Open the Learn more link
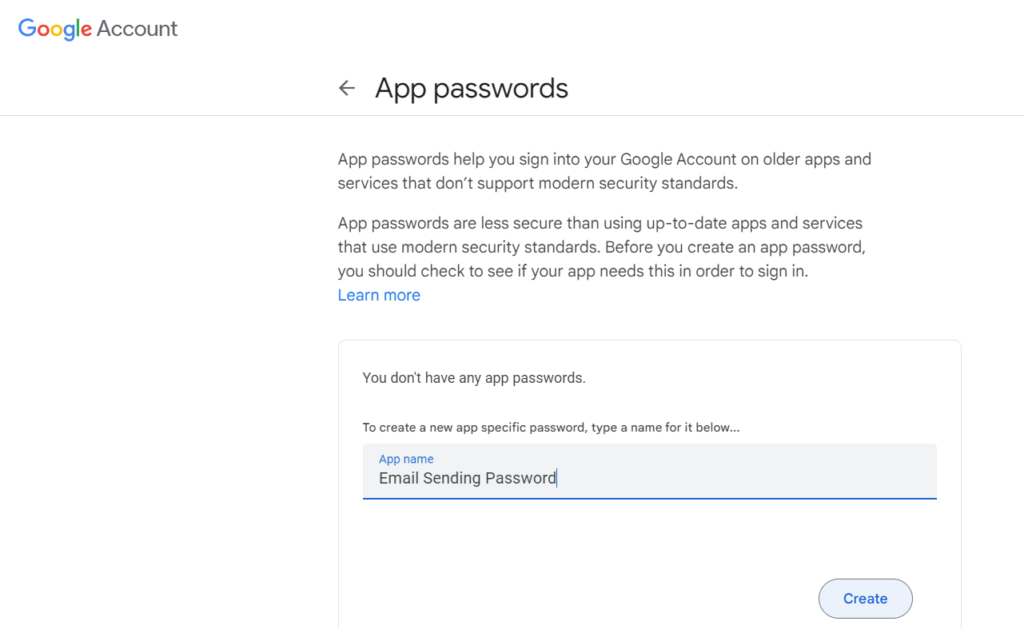1024x629 pixels. [x=379, y=295]
